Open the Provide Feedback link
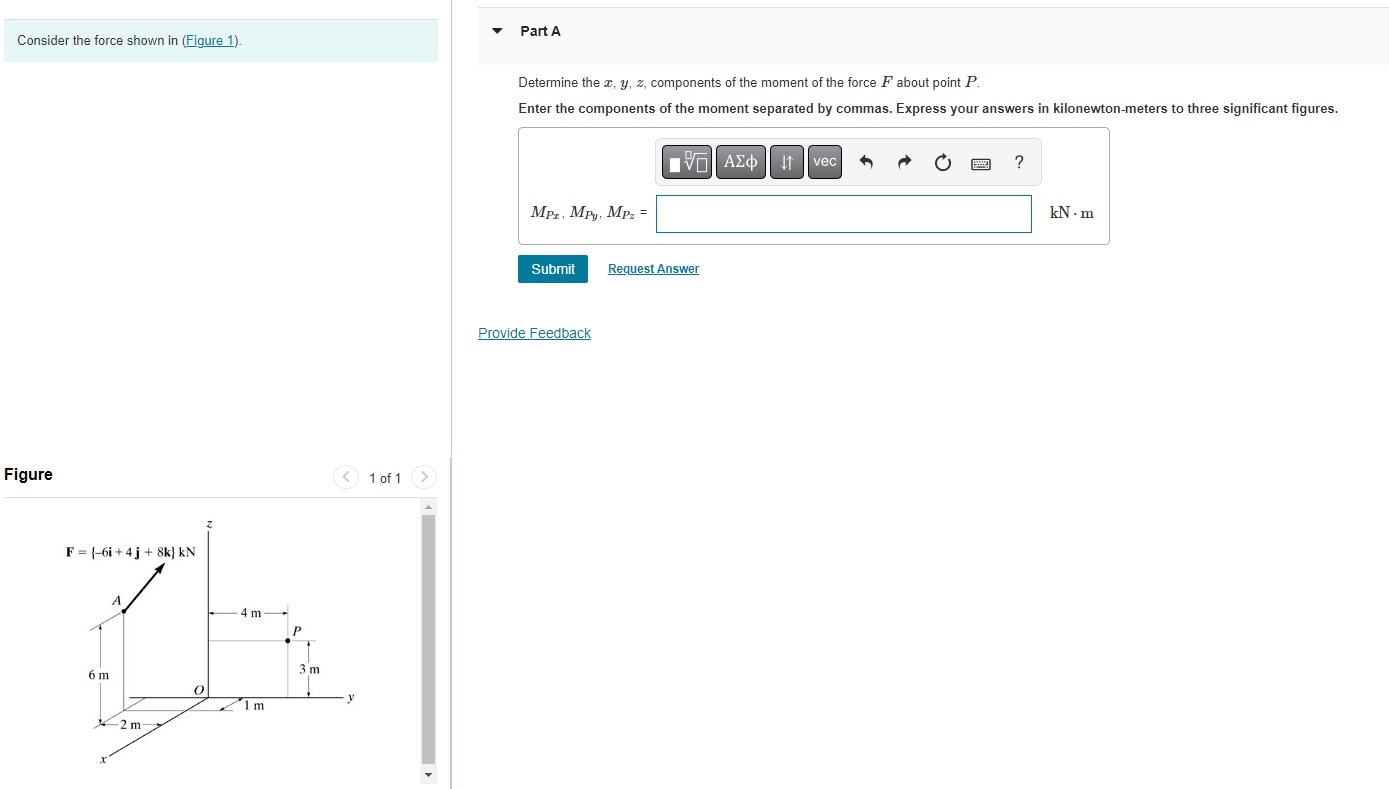 point(534,332)
